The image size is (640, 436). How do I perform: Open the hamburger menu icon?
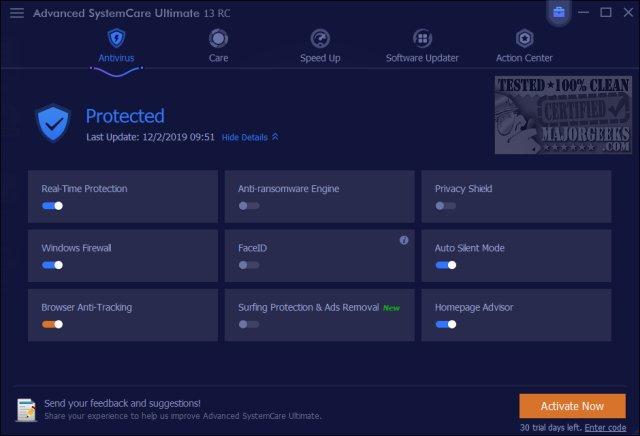point(17,13)
